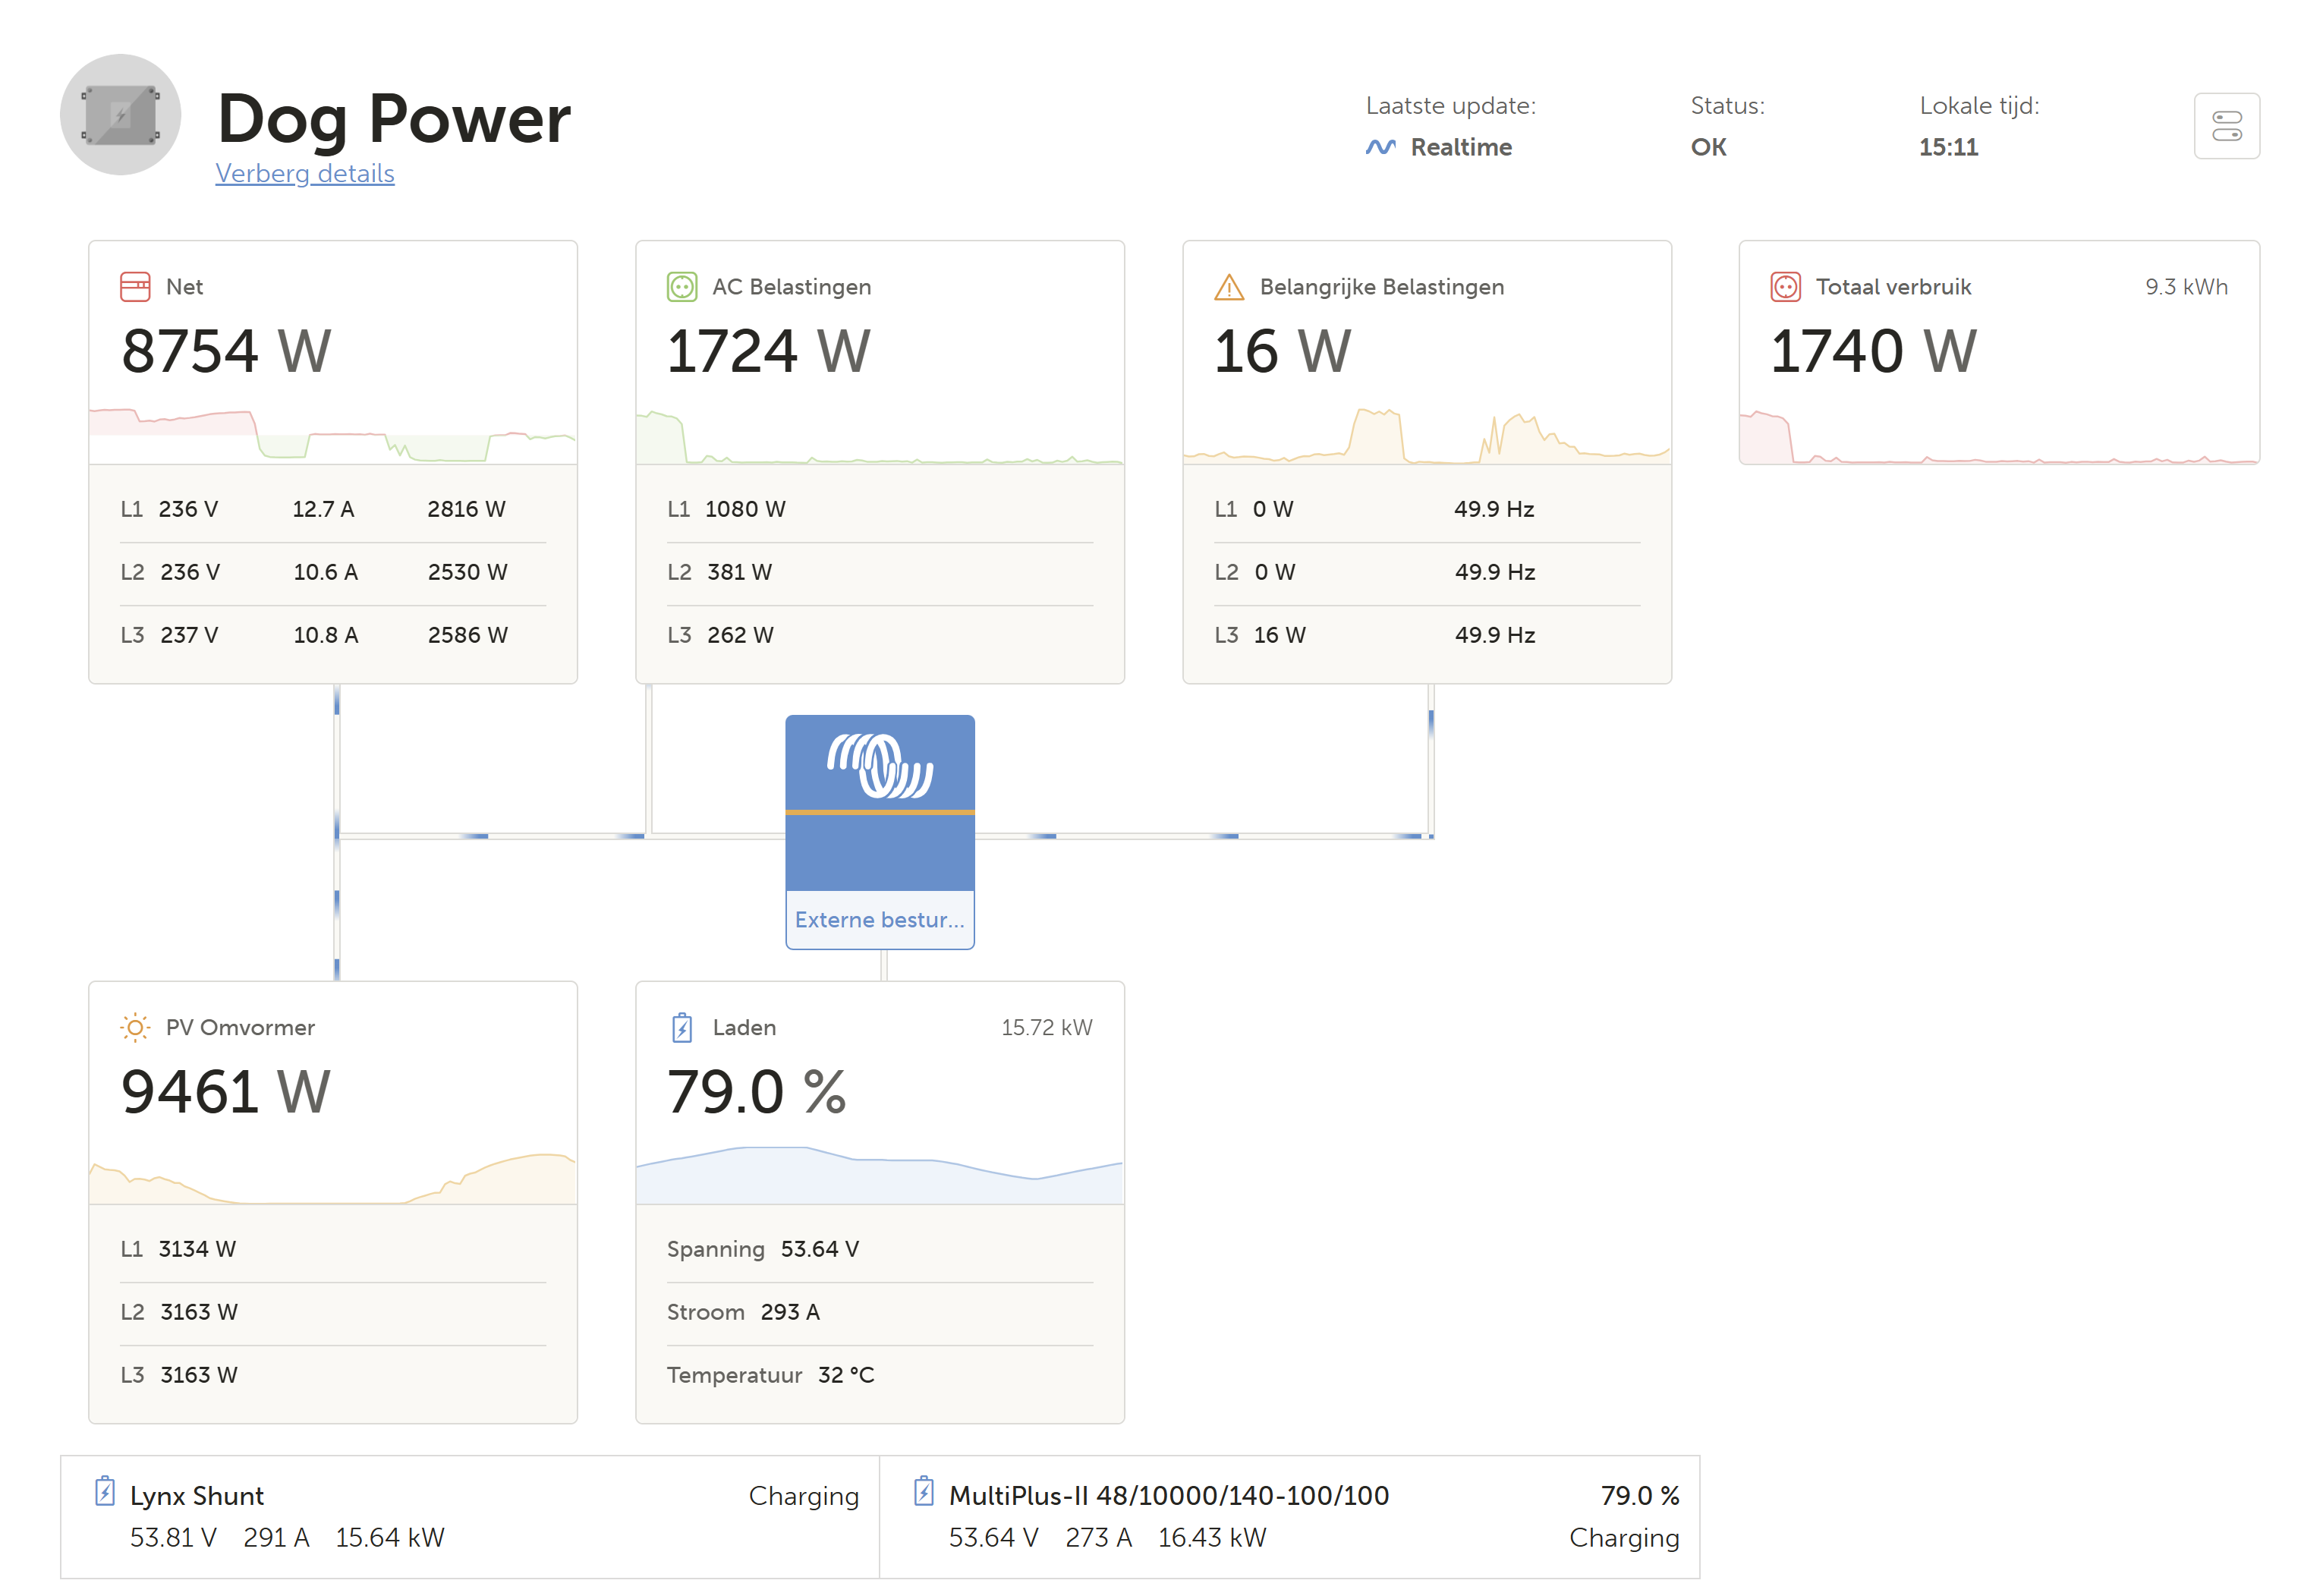
Task: Click the Dog Power installation avatar
Action: coord(120,115)
